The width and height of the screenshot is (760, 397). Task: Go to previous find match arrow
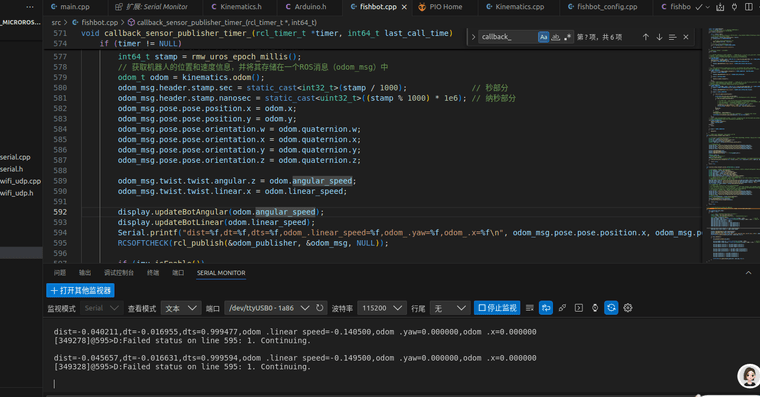tap(646, 37)
